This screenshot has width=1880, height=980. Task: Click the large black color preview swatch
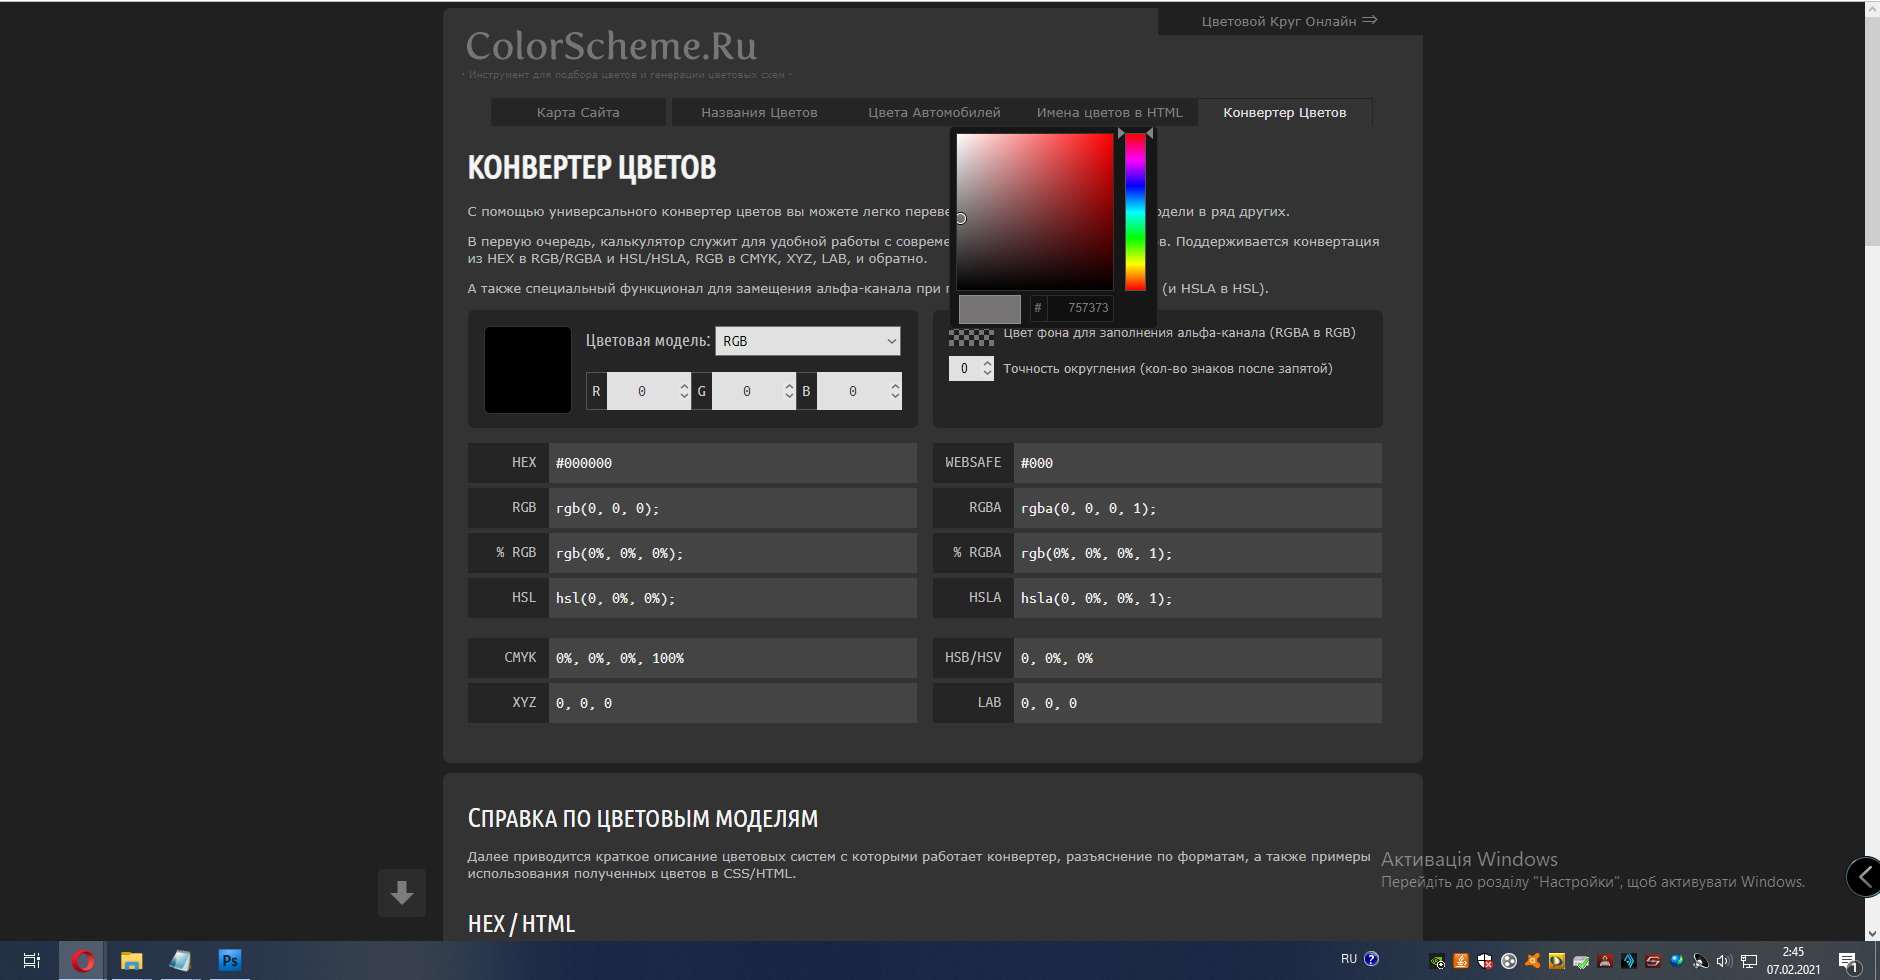[528, 370]
